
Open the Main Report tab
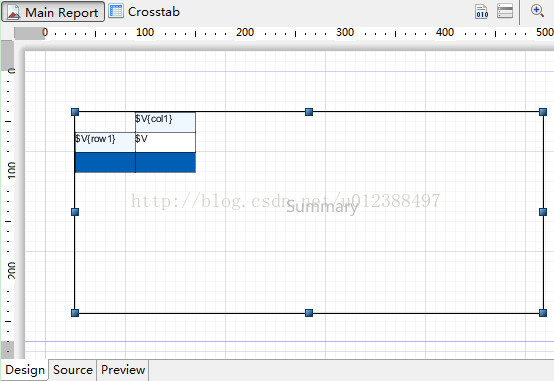click(x=53, y=12)
